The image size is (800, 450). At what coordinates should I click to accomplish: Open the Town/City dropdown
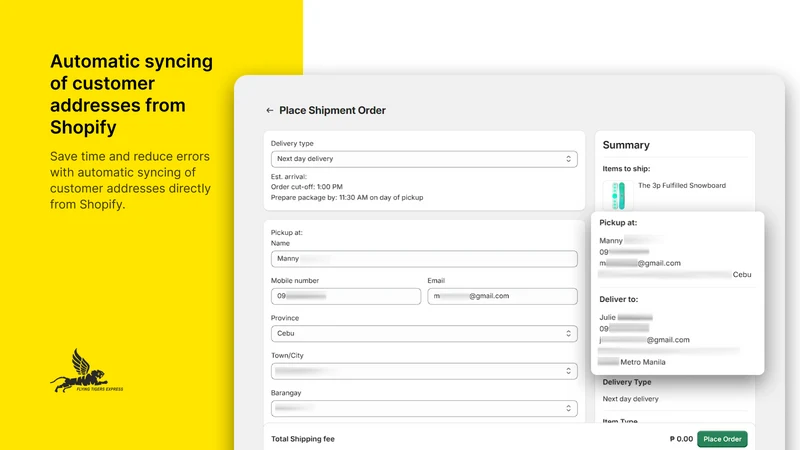click(424, 371)
